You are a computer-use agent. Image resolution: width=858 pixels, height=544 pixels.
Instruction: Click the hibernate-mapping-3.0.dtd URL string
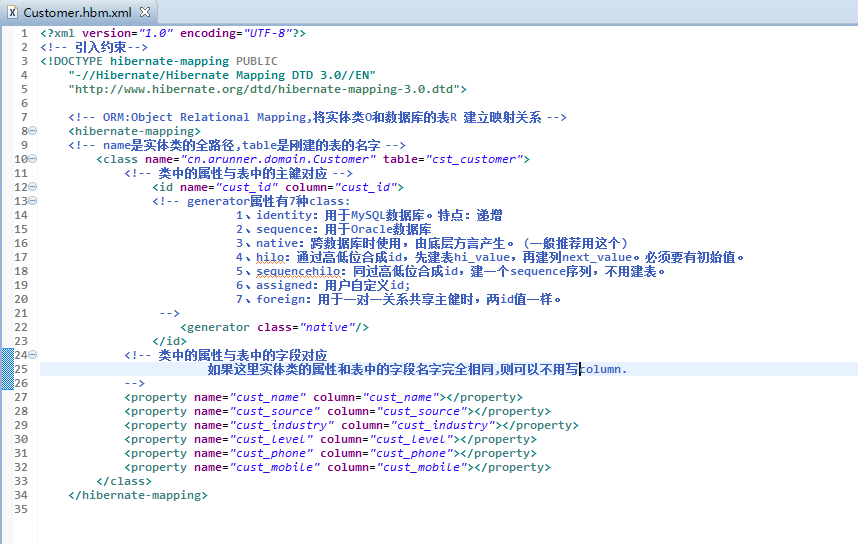pos(264,89)
